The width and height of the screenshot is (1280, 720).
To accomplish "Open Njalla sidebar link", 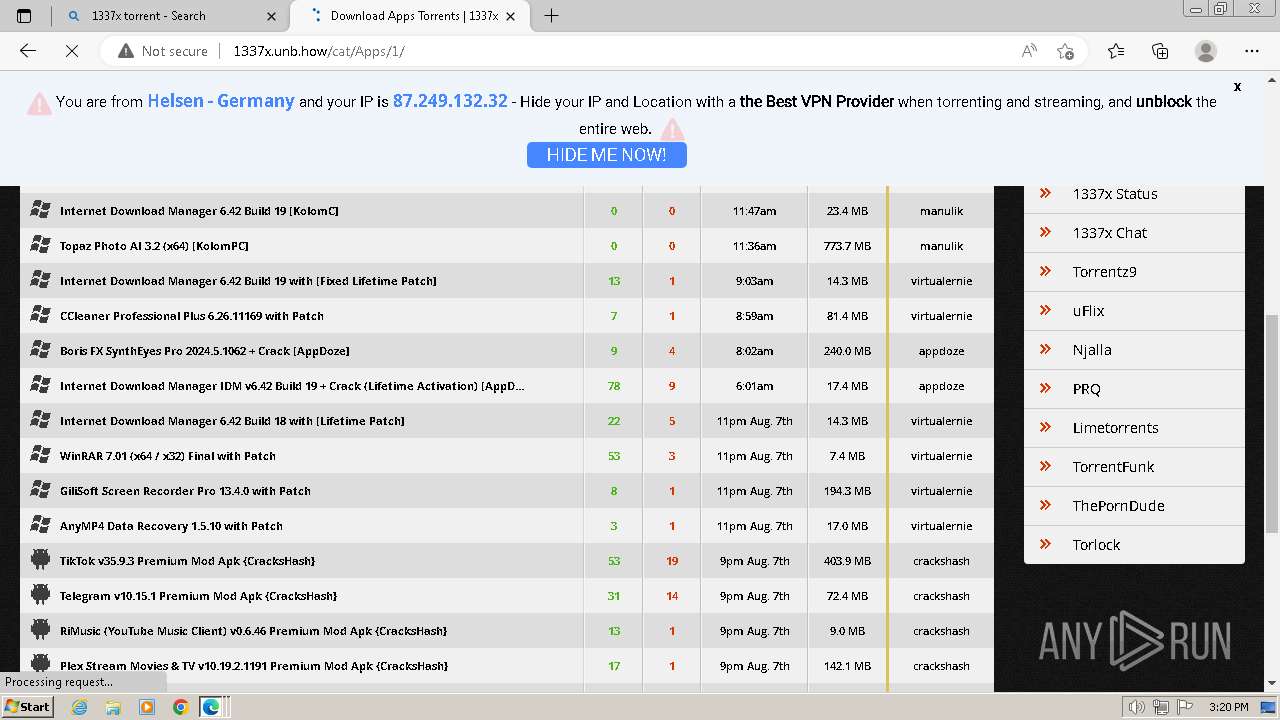I will tap(1092, 350).
